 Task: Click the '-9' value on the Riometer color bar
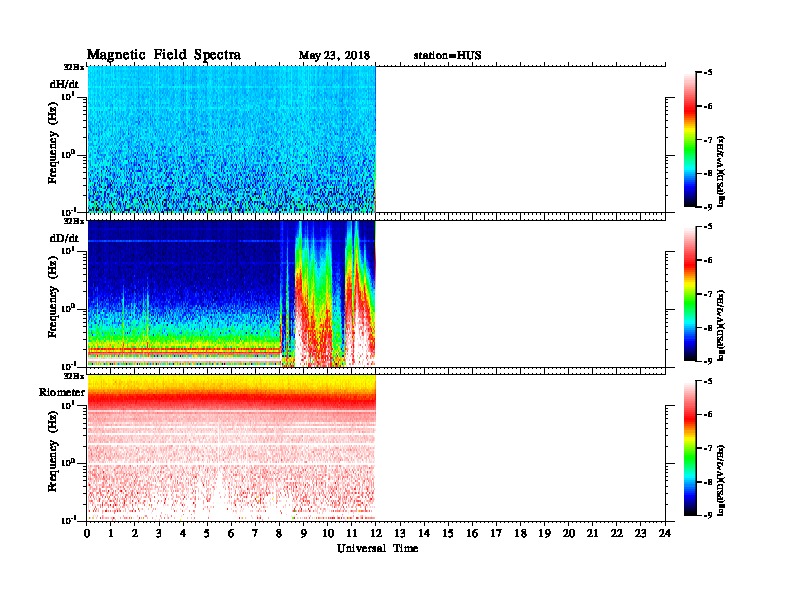[x=708, y=515]
